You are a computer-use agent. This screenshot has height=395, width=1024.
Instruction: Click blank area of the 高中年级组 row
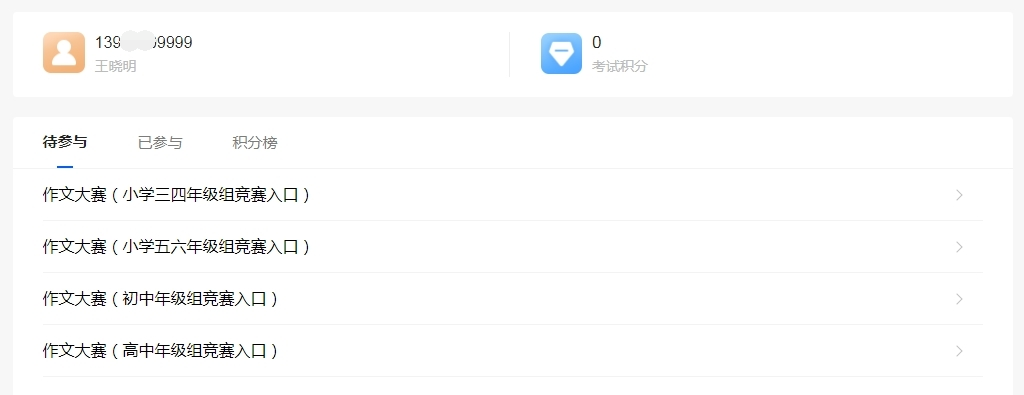tap(614, 351)
